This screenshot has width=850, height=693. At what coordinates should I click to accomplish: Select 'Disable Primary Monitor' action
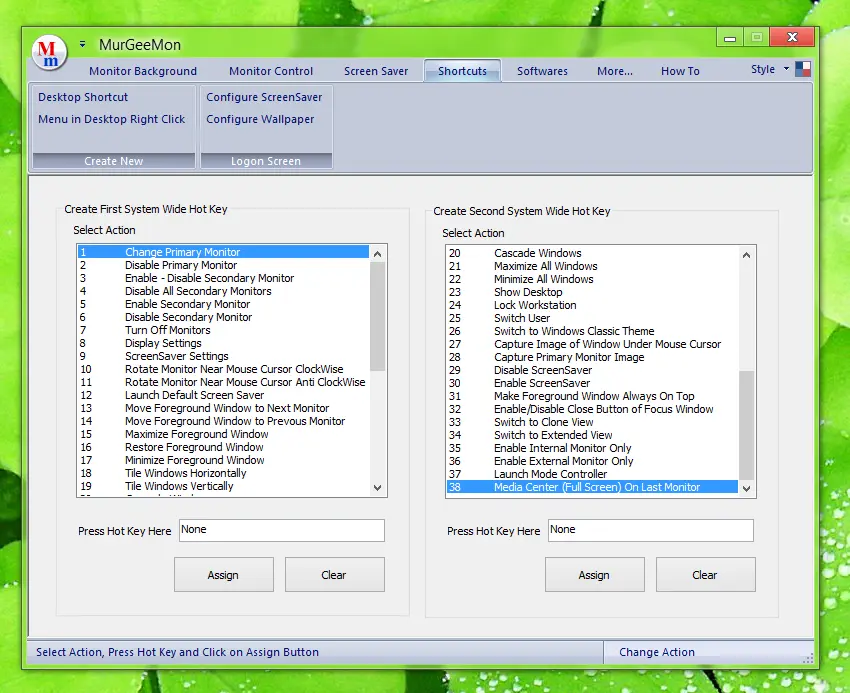pos(223,265)
